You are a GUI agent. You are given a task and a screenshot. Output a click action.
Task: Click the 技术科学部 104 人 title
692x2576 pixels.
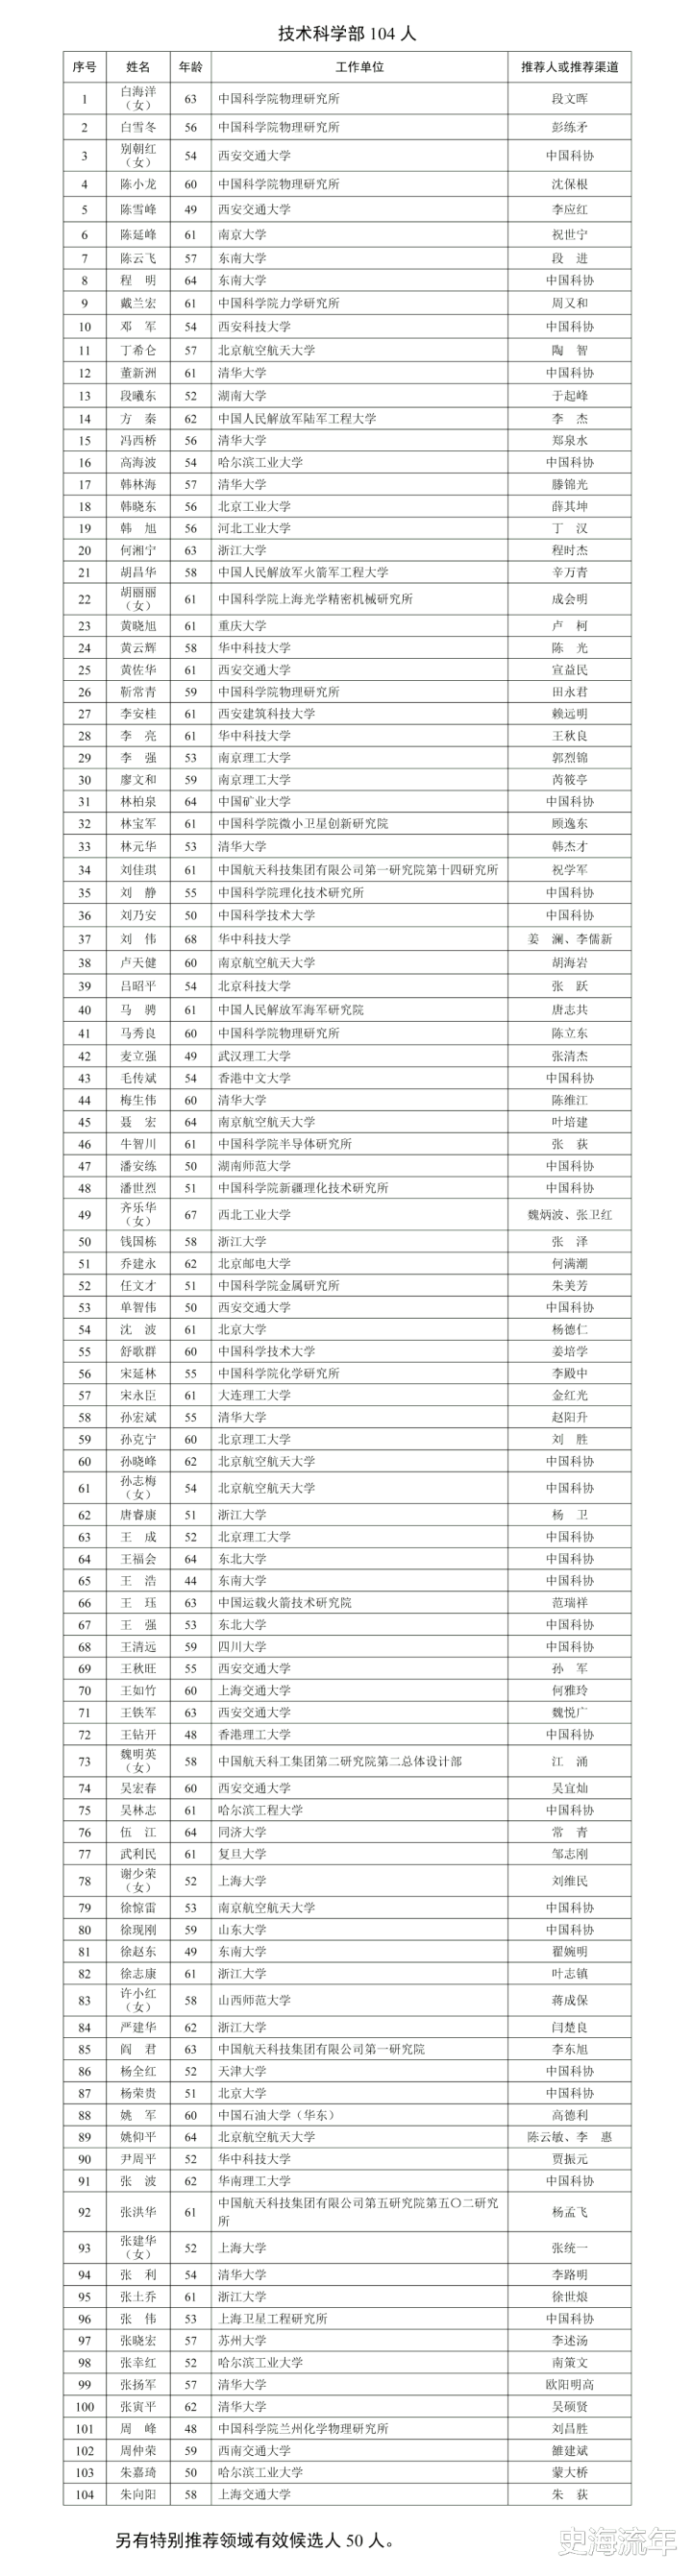click(346, 34)
